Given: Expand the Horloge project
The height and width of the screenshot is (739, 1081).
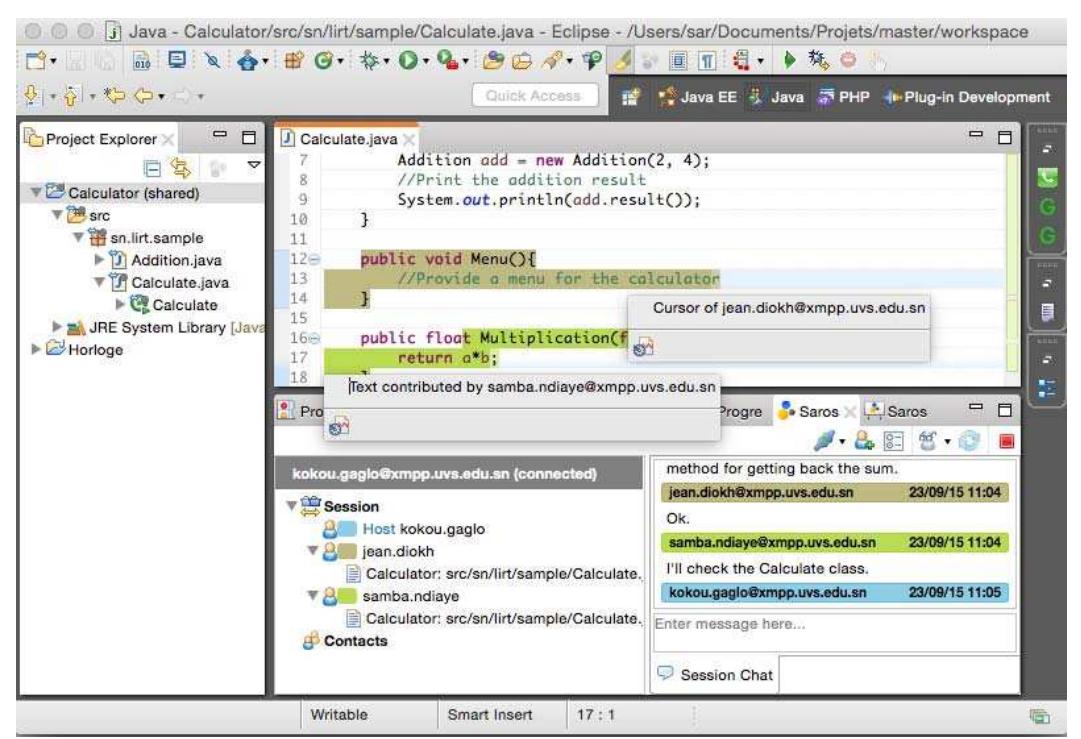Looking at the screenshot, I should point(35,349).
